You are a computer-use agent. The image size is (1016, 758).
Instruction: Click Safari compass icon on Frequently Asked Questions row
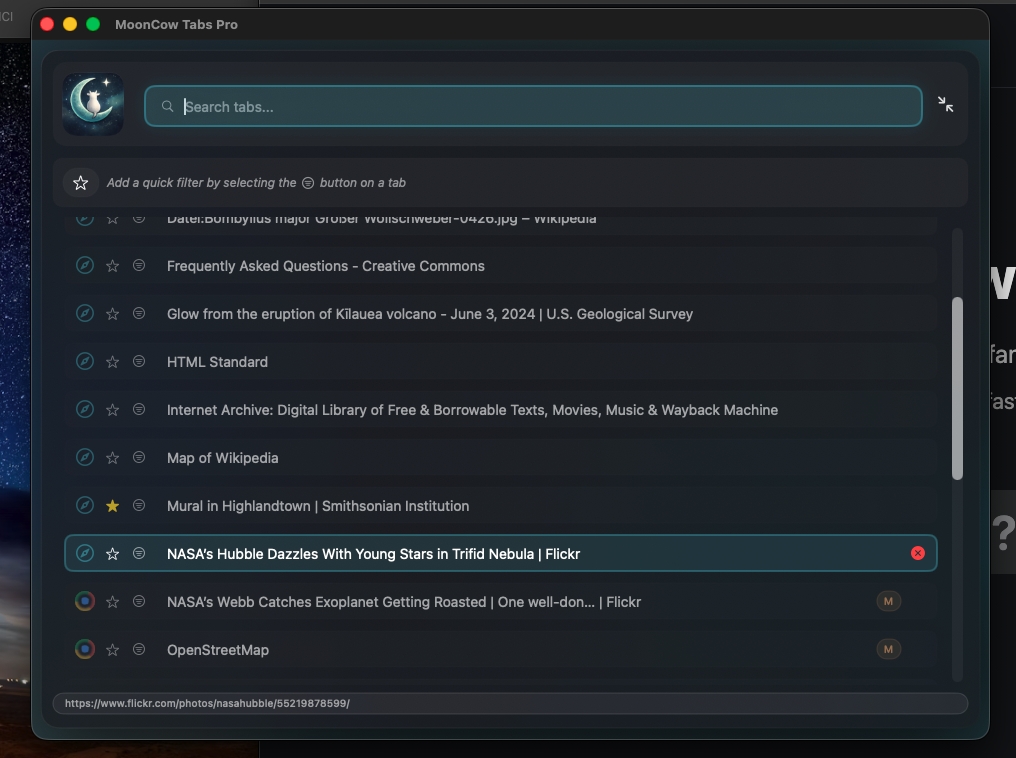pyautogui.click(x=85, y=266)
